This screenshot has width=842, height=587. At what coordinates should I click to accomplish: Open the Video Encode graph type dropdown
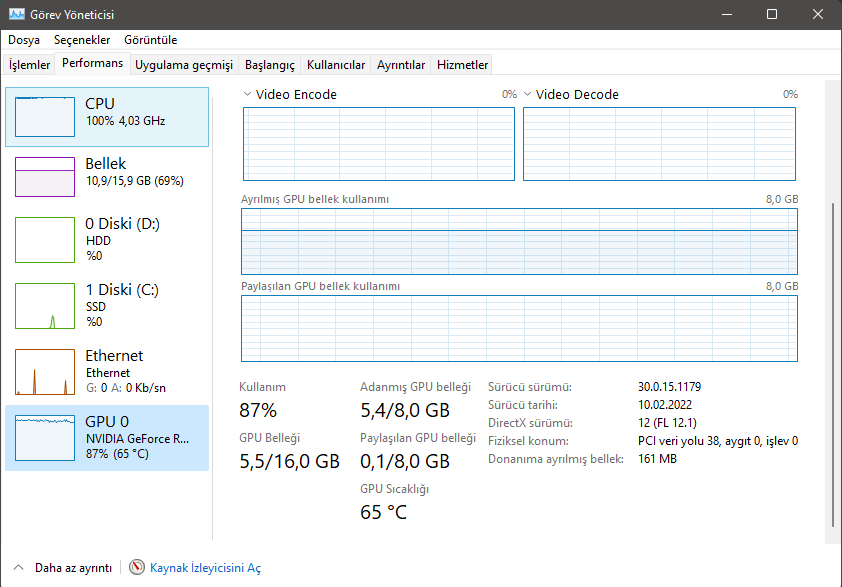coord(248,95)
